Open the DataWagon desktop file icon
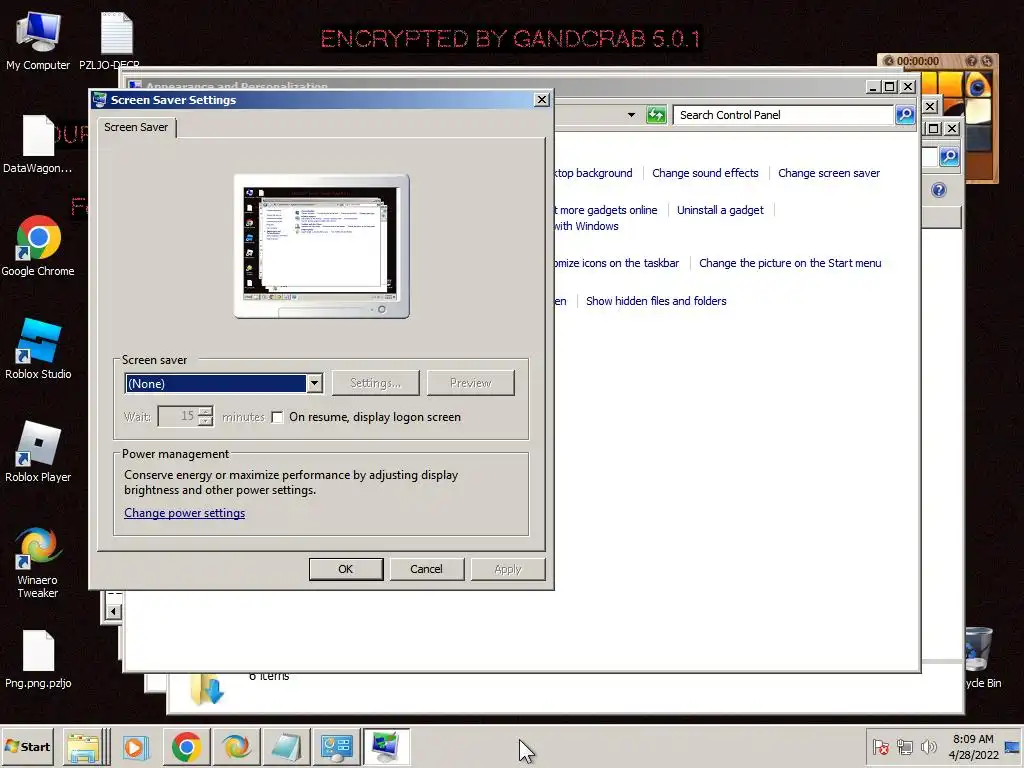 pos(38,144)
